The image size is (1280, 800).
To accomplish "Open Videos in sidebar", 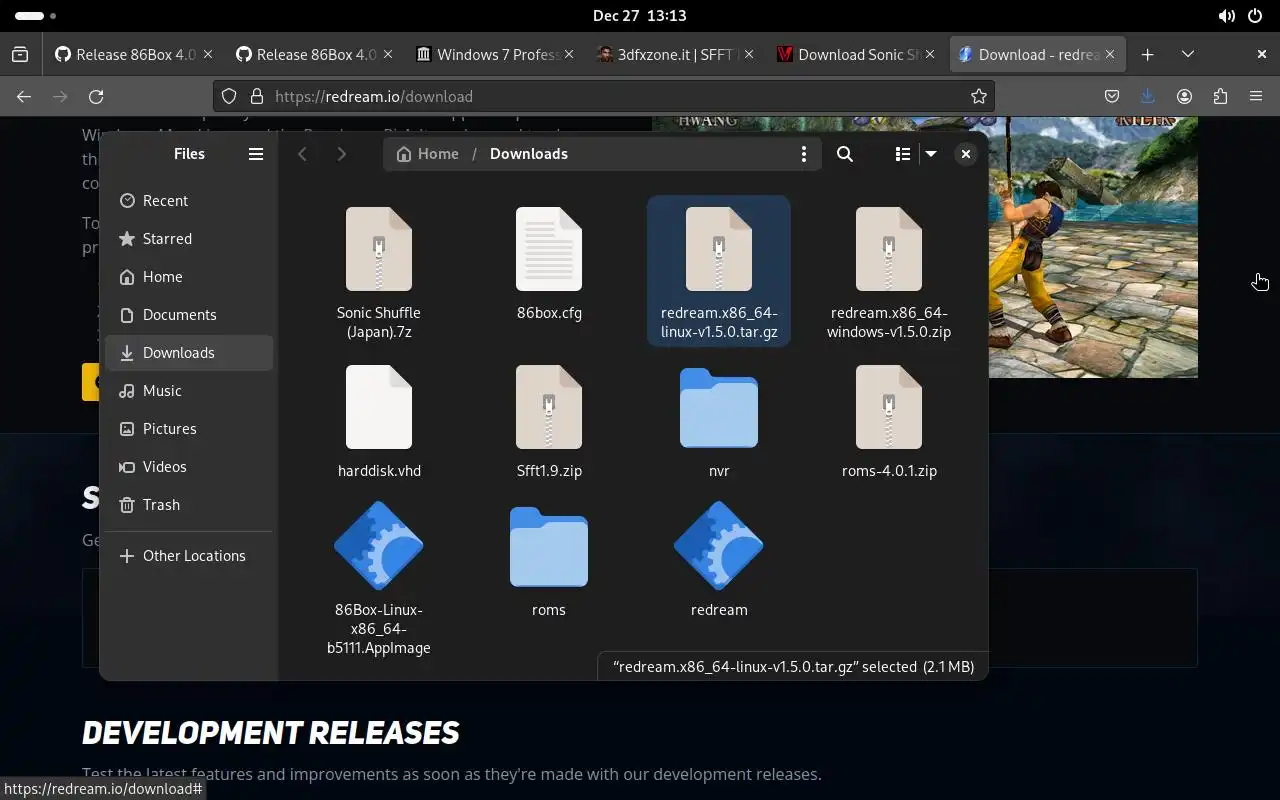I will pyautogui.click(x=188, y=467).
